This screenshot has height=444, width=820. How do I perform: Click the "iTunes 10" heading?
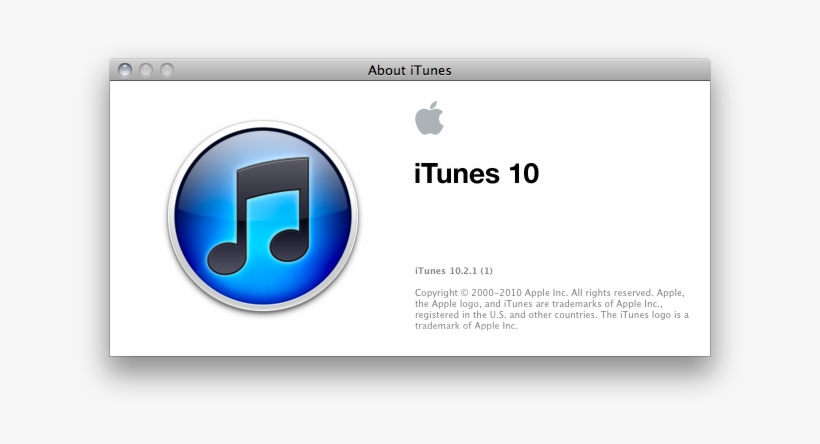[x=476, y=174]
